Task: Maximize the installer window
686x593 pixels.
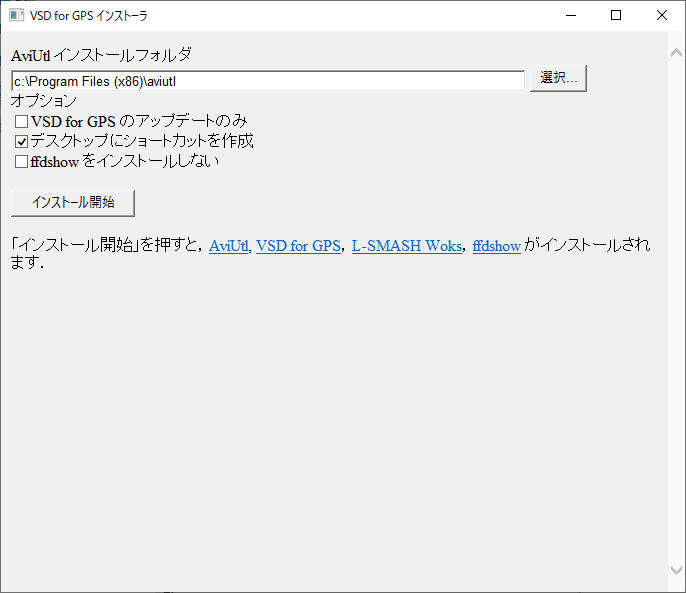Action: pos(616,15)
